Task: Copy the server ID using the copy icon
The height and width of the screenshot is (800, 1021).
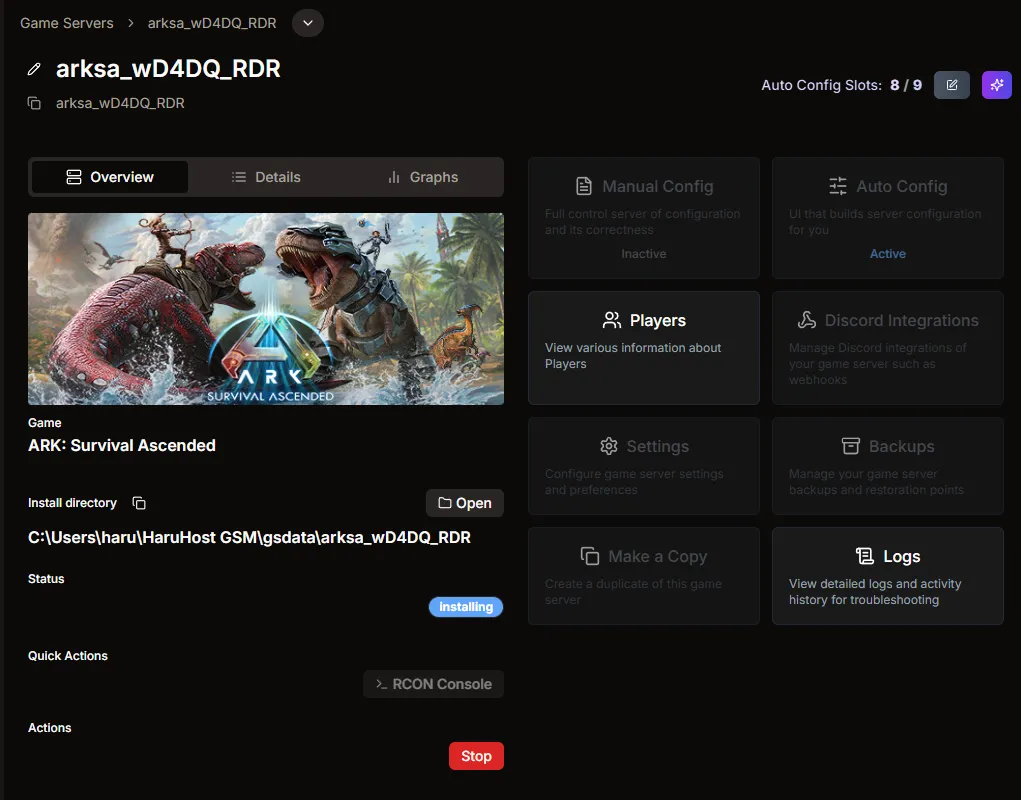Action: 33,102
